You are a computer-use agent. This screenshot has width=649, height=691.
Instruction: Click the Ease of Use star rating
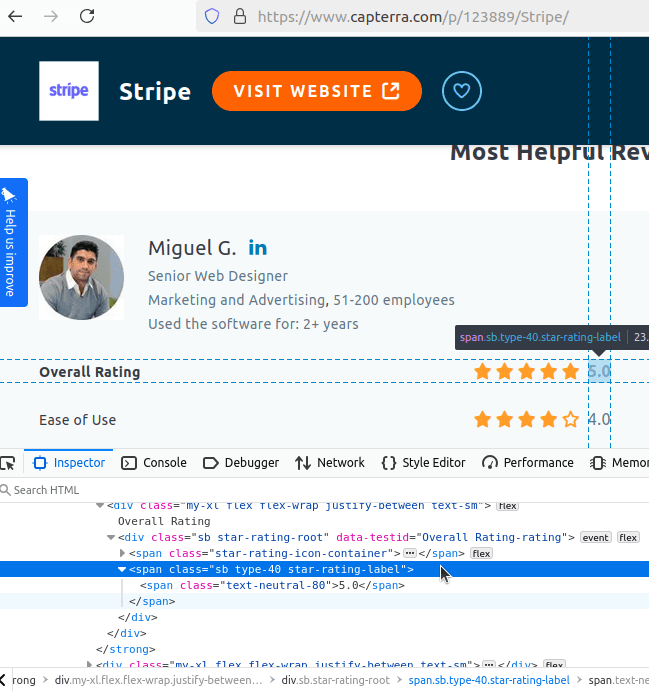527,420
